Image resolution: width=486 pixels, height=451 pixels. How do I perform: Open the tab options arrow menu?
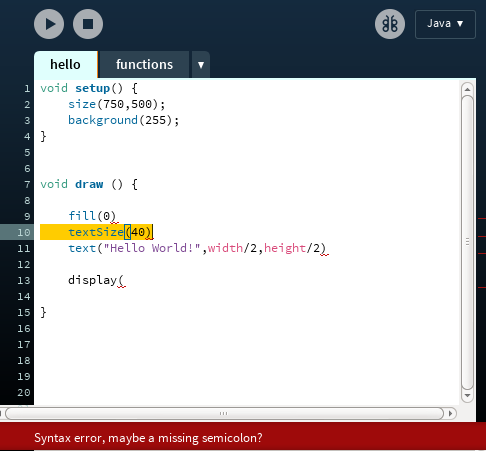(201, 65)
